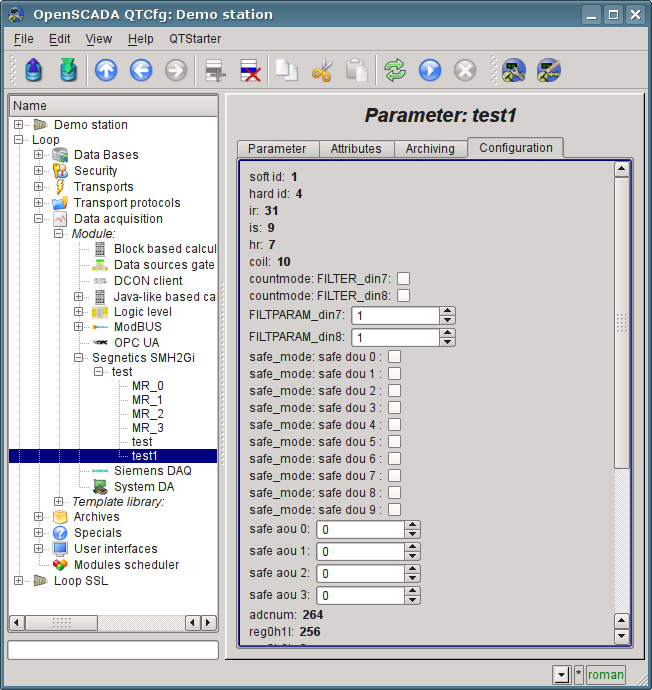Navigate back using the left arrow icon
This screenshot has height=690, width=652.
[141, 70]
